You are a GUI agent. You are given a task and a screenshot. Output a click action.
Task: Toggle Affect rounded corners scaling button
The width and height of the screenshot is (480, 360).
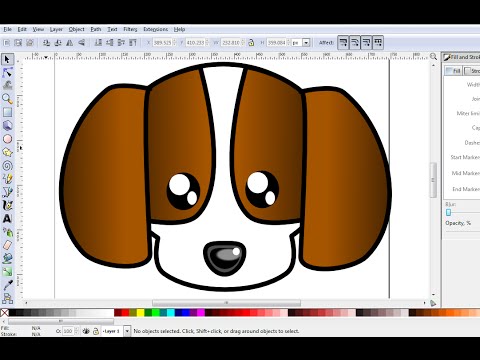point(355,43)
